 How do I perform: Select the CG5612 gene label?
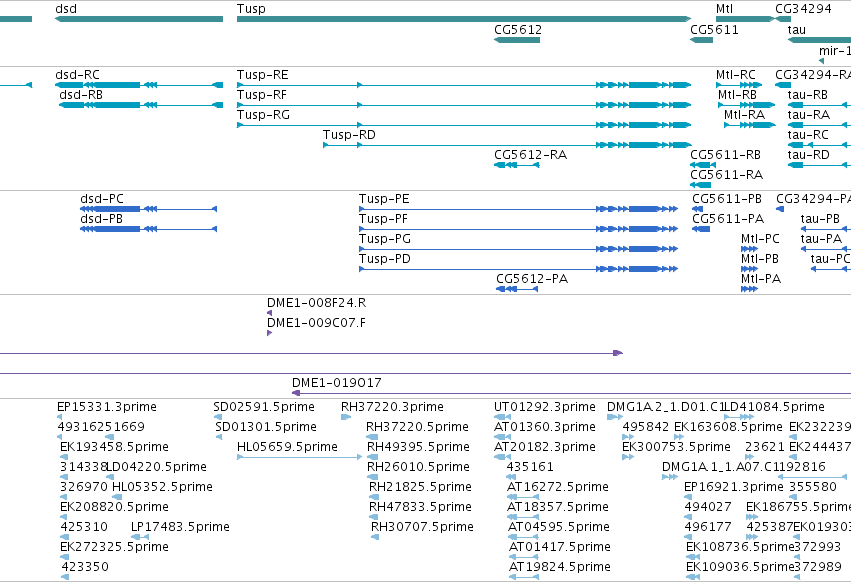coord(518,29)
